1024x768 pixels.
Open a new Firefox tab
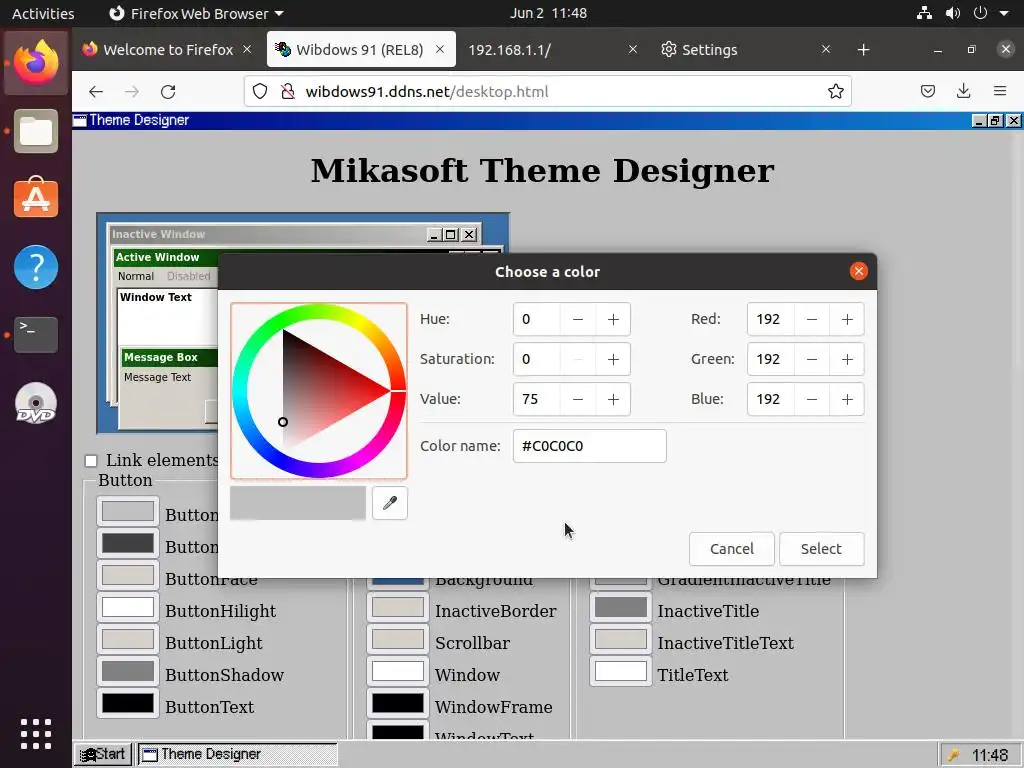863,50
